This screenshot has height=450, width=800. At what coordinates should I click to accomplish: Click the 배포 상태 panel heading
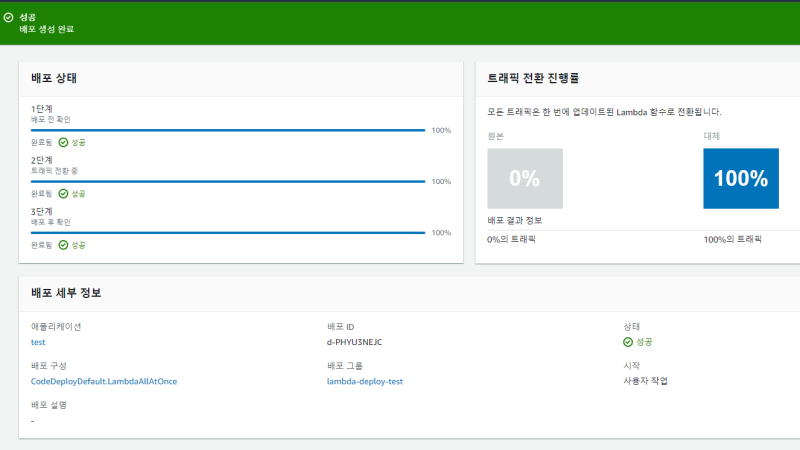click(55, 78)
